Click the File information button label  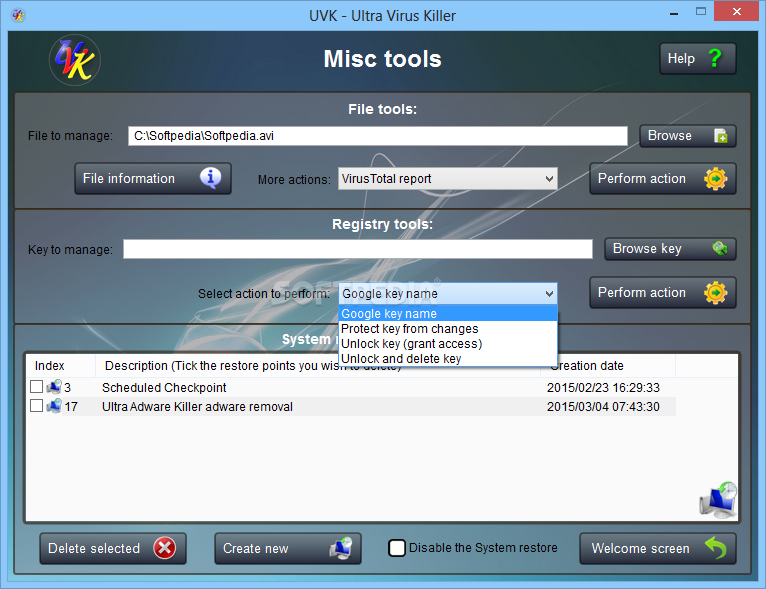point(128,179)
